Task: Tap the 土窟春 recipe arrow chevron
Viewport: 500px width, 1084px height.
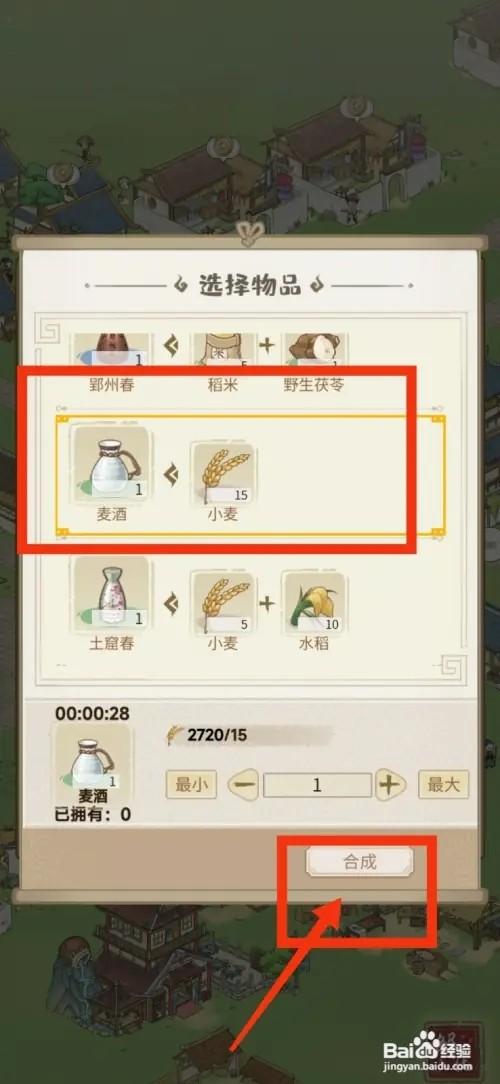Action: [x=171, y=604]
